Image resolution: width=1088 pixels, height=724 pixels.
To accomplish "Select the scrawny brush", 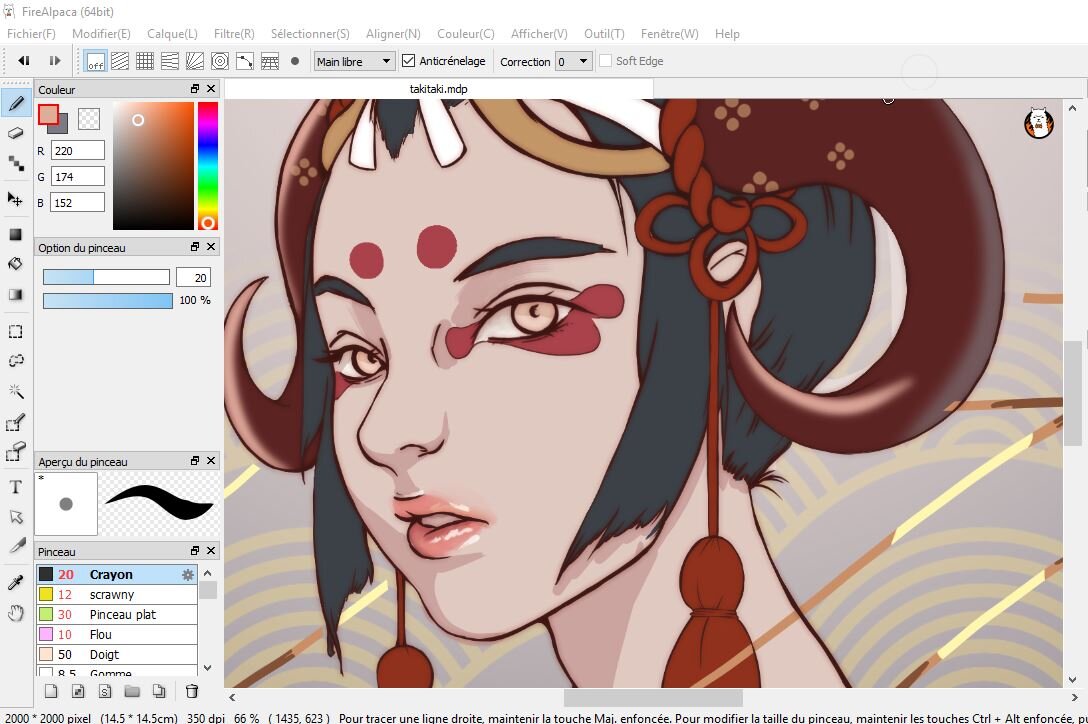I will 117,594.
